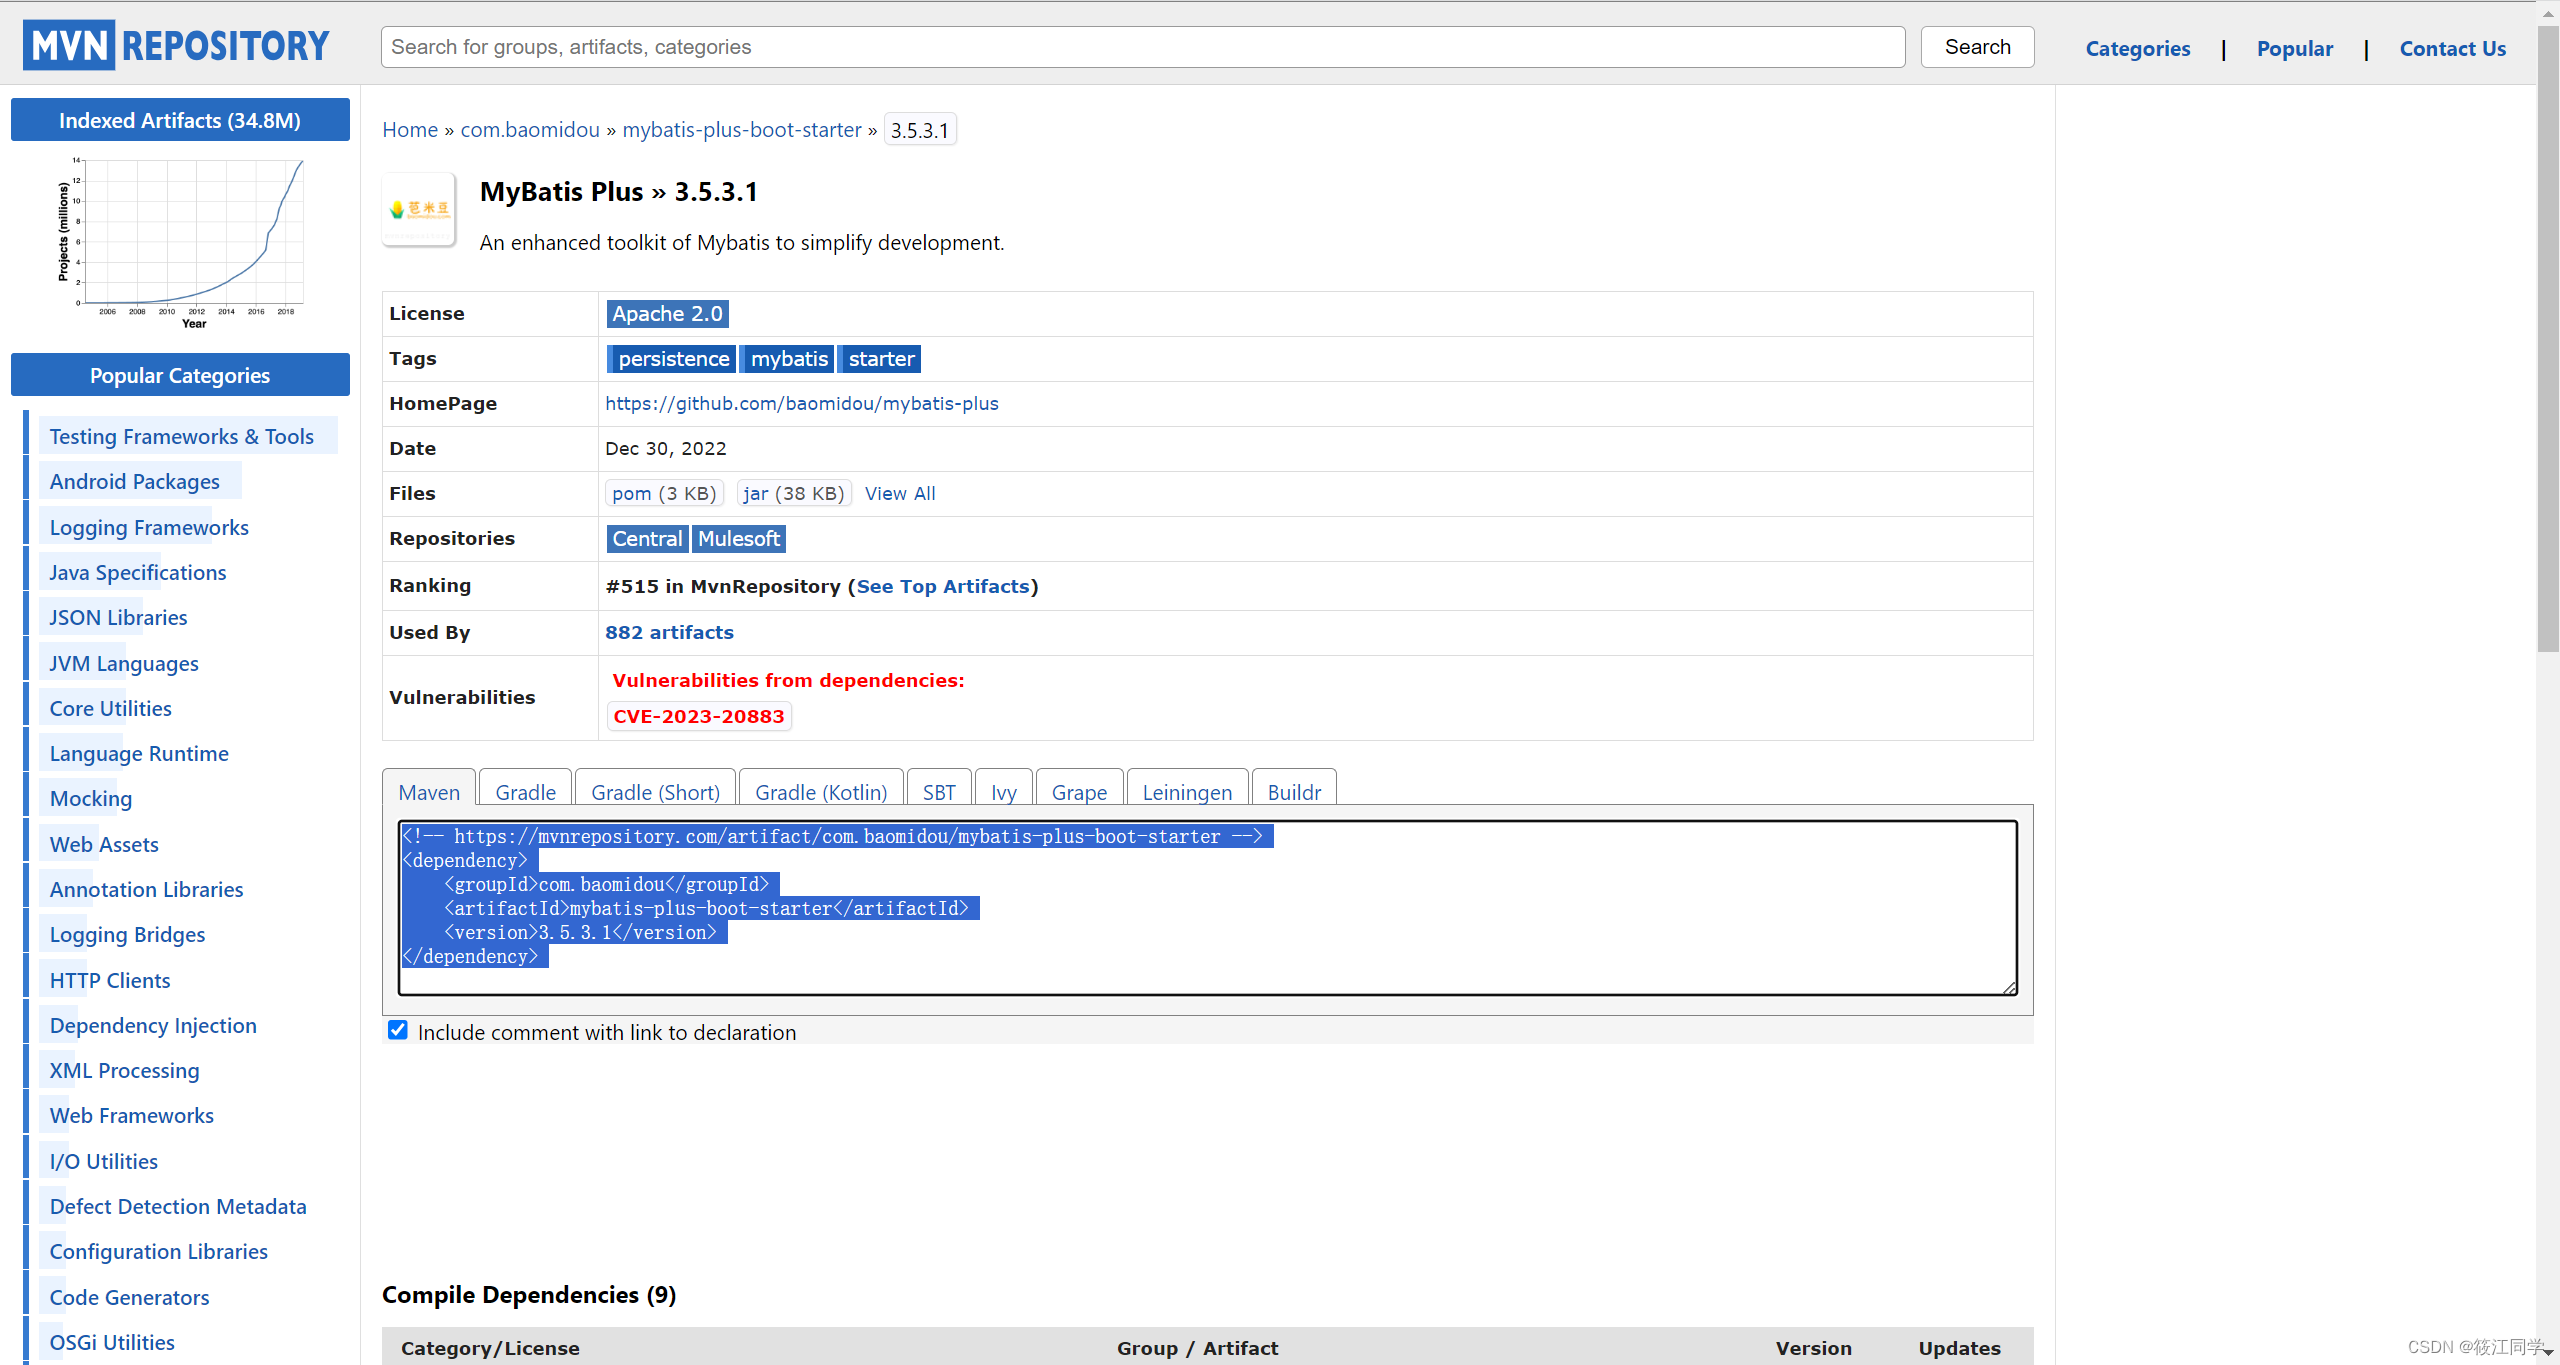The image size is (2560, 1365).
Task: Focus the groups and artifacts search field
Action: pyautogui.click(x=1143, y=47)
